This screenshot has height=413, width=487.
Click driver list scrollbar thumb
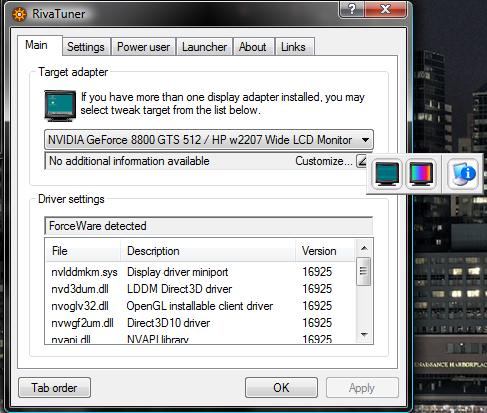[x=364, y=271]
